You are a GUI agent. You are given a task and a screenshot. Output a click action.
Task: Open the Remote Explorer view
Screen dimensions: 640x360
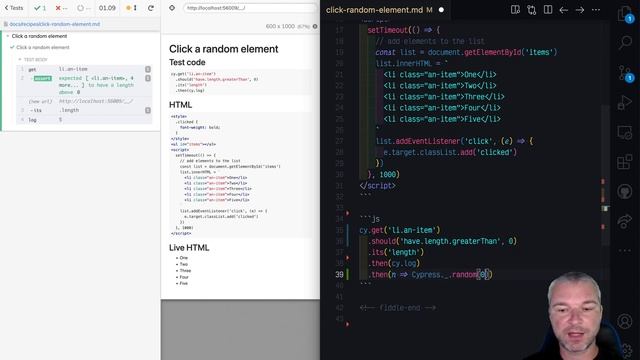625,133
